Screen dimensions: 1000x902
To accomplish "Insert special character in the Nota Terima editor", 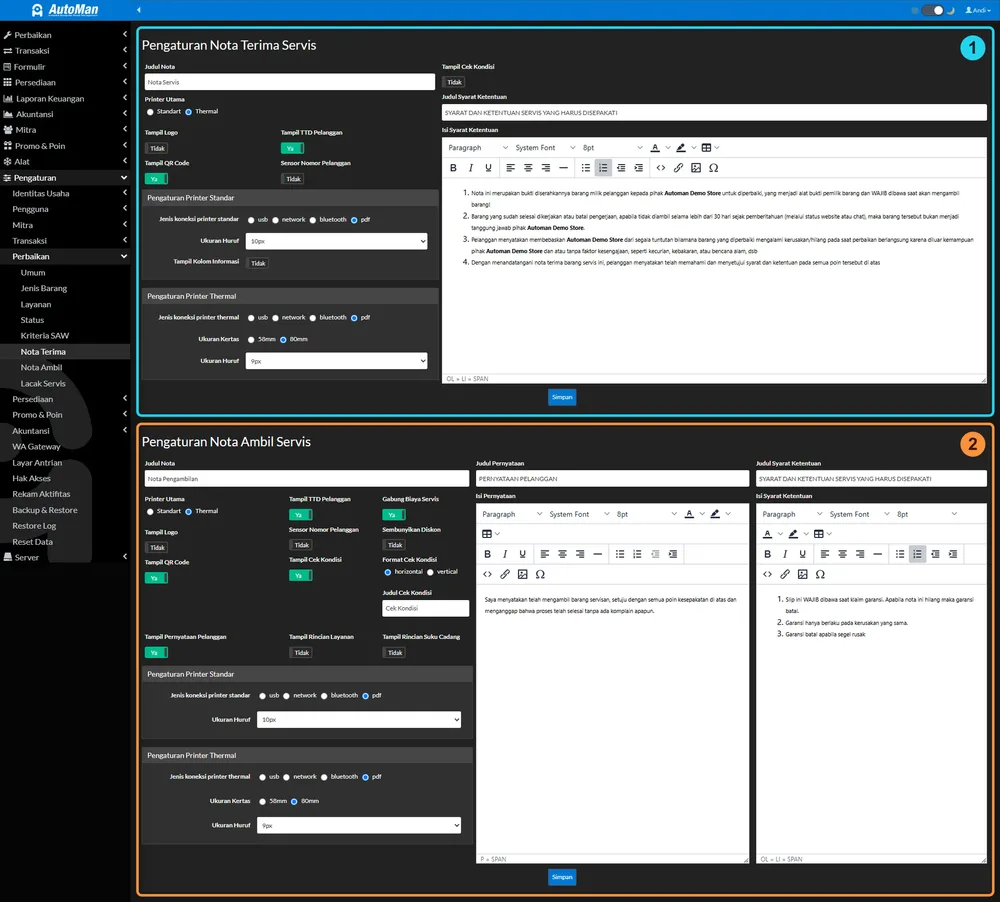I will point(714,168).
